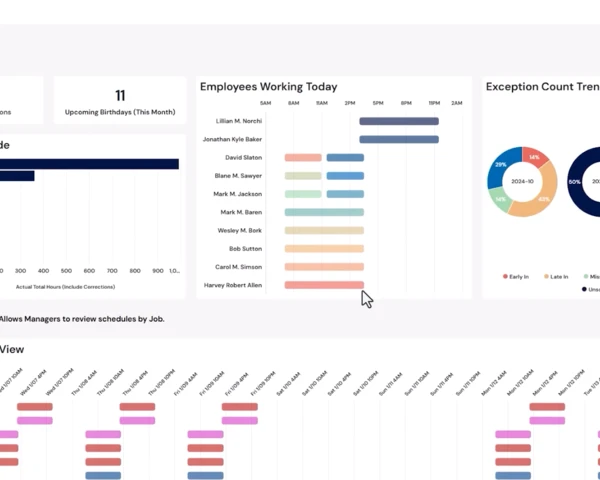The width and height of the screenshot is (600, 480).
Task: Click David Slaton's salmon morning shift bar
Action: pos(303,158)
